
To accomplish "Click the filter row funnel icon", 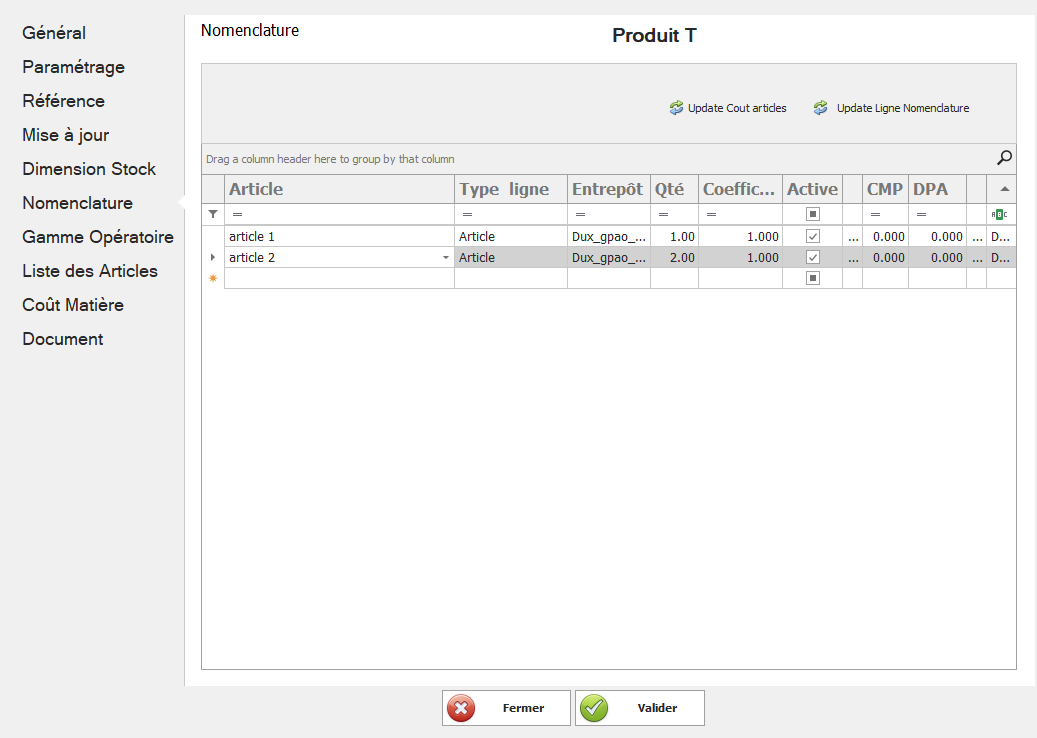I will tap(212, 214).
